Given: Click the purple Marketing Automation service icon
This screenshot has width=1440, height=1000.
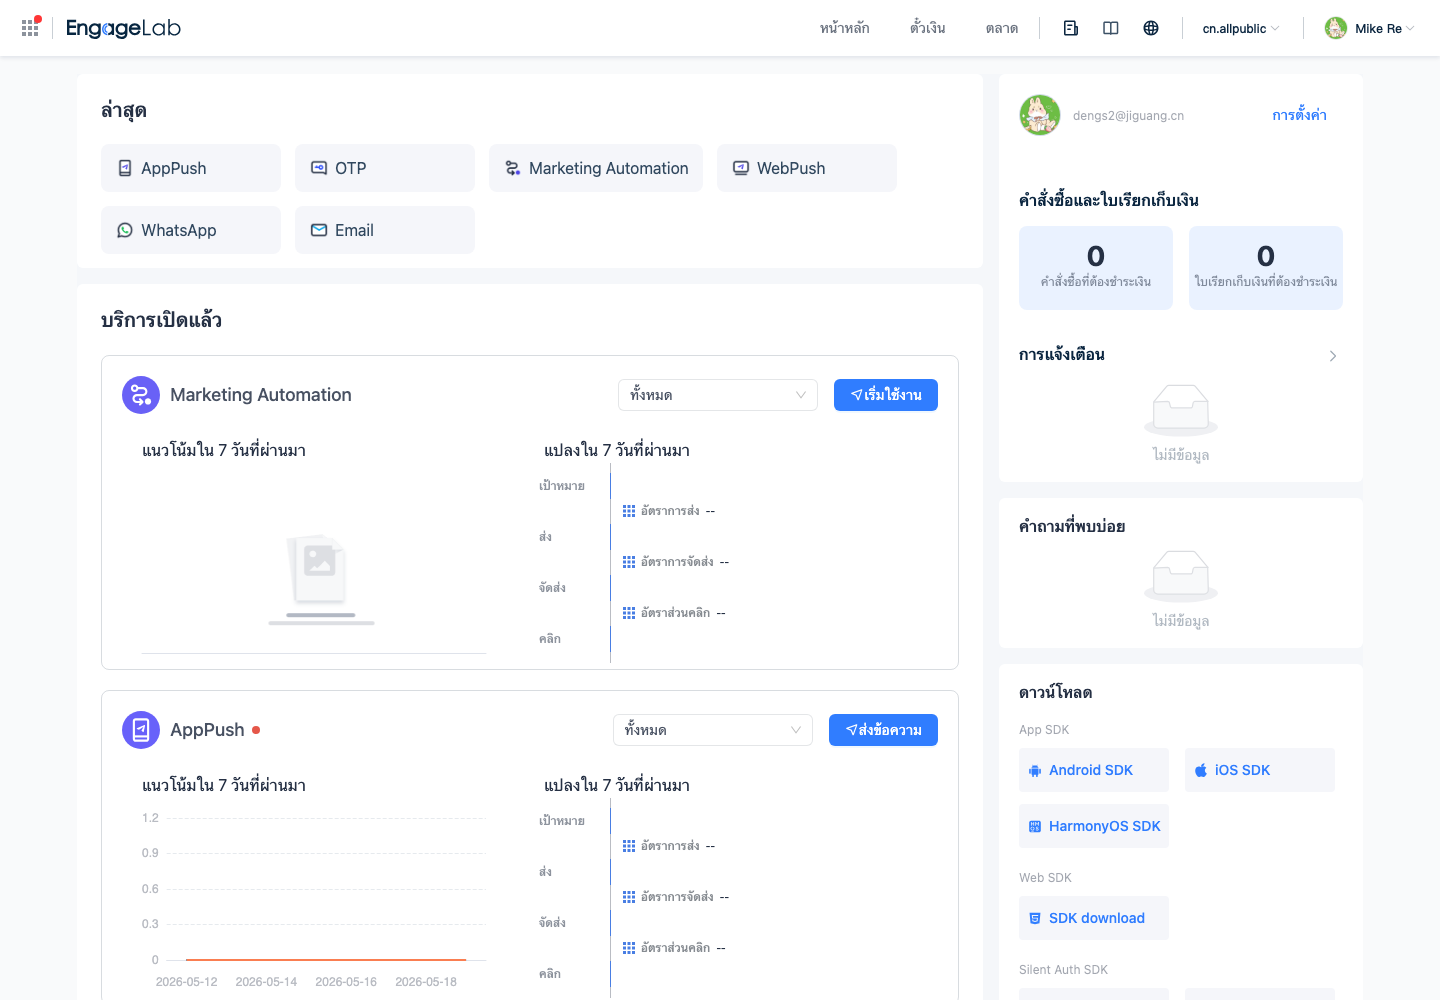Looking at the screenshot, I should pyautogui.click(x=141, y=395).
